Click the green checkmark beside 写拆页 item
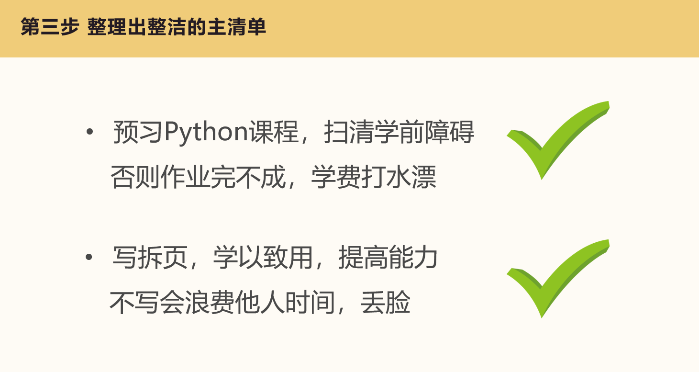Viewport: 699px width, 372px height. [x=558, y=279]
